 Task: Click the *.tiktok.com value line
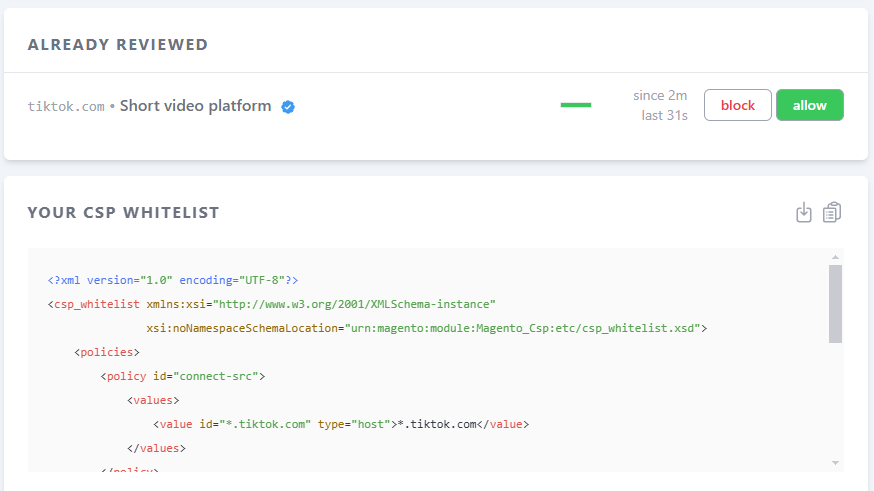(341, 424)
